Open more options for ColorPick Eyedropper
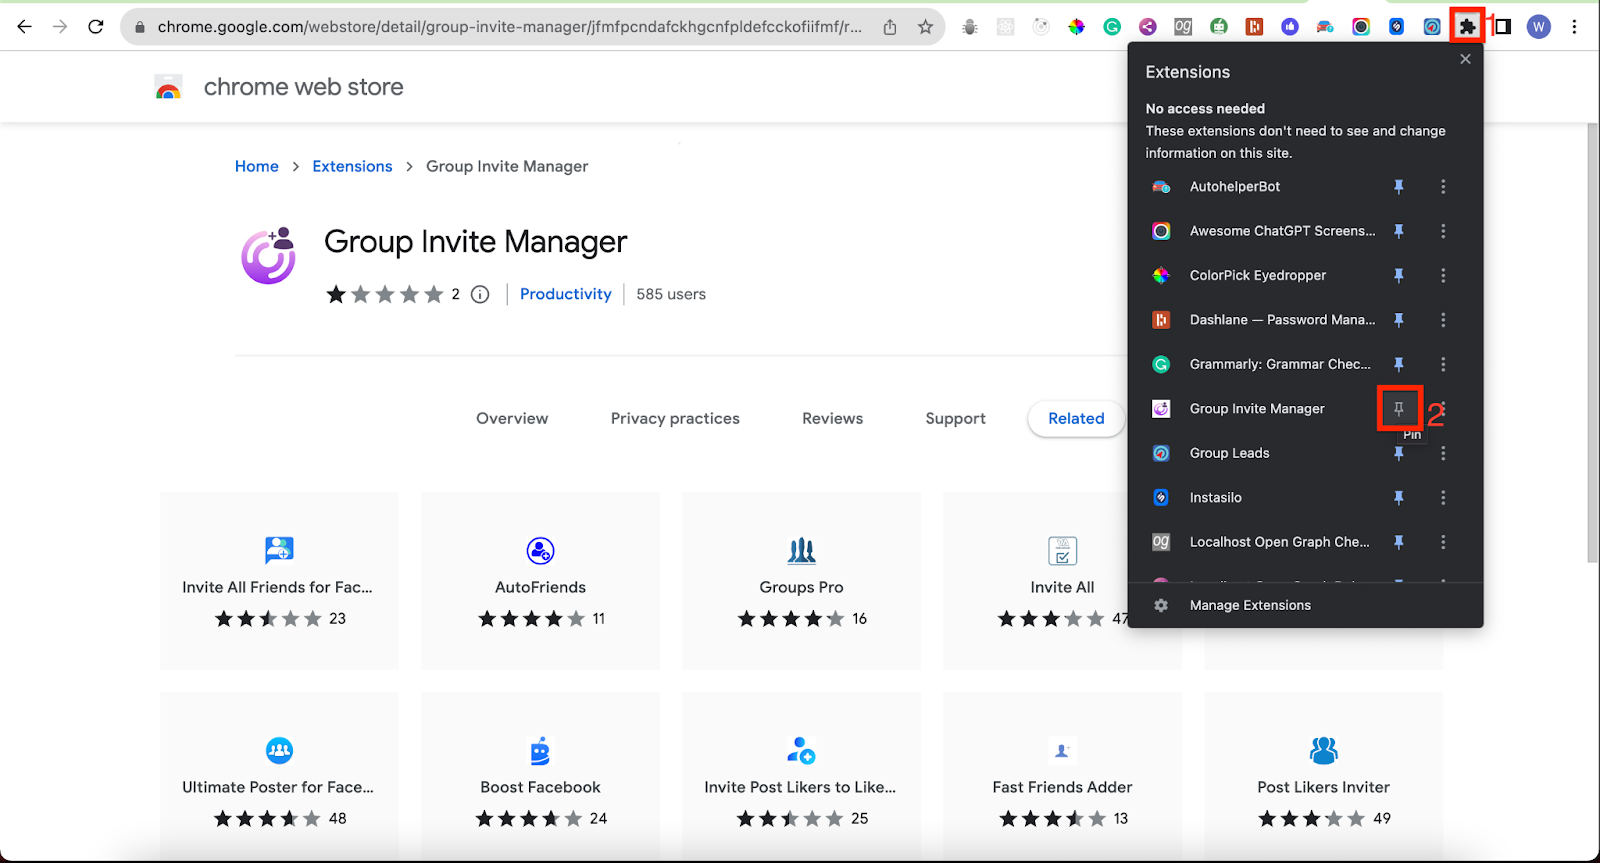This screenshot has width=1600, height=863. pos(1443,275)
